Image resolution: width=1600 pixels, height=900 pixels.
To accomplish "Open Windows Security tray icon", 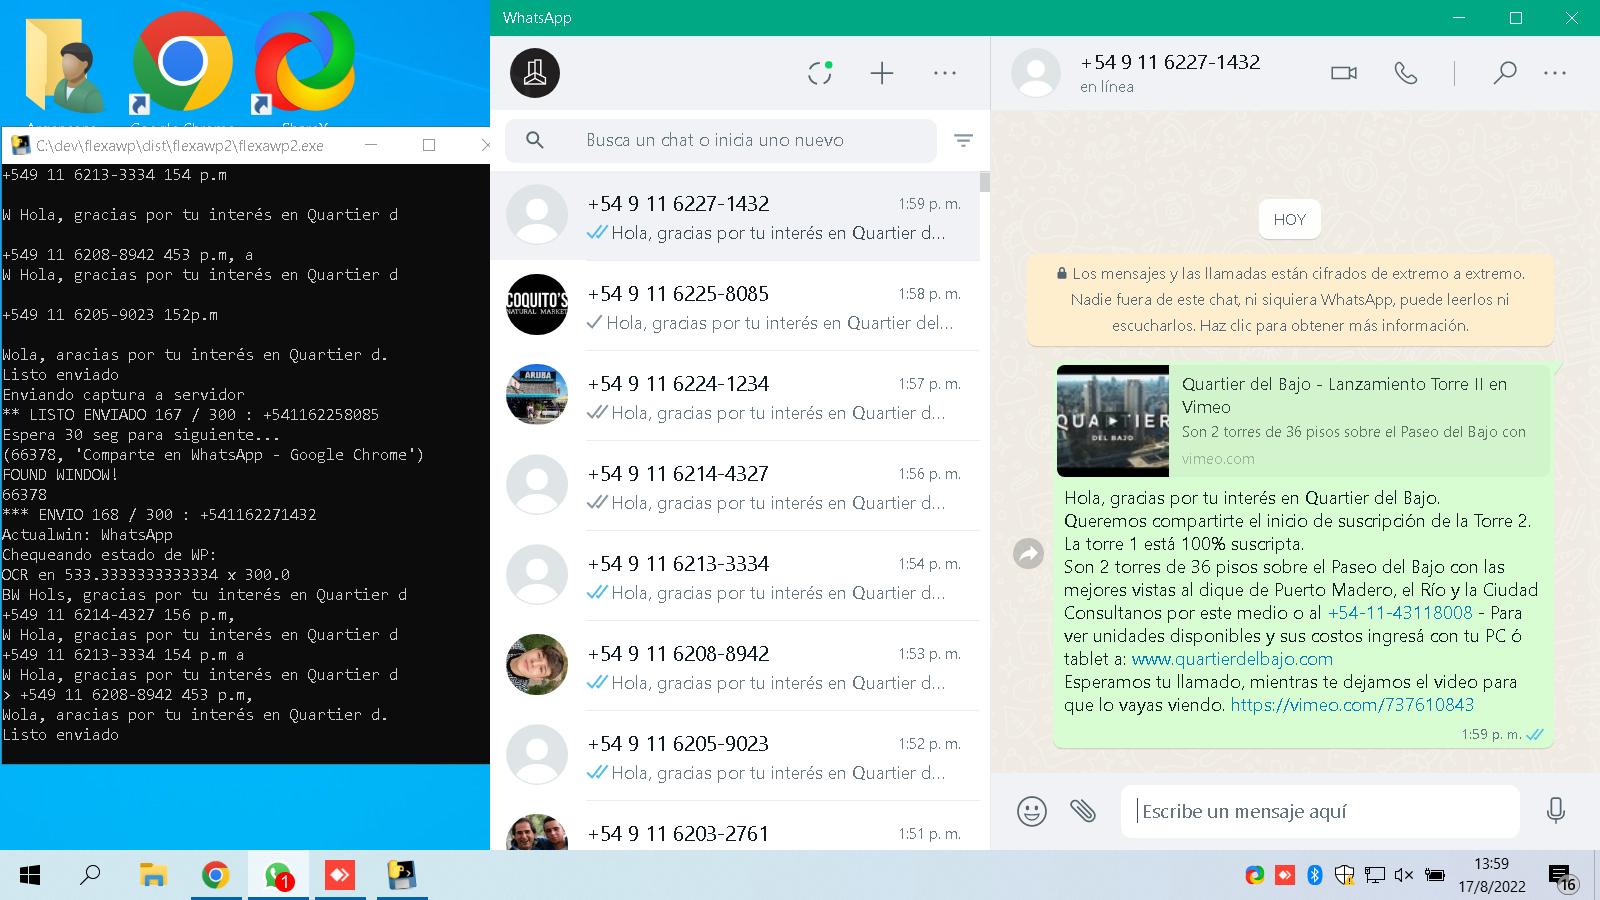I will [x=1345, y=875].
